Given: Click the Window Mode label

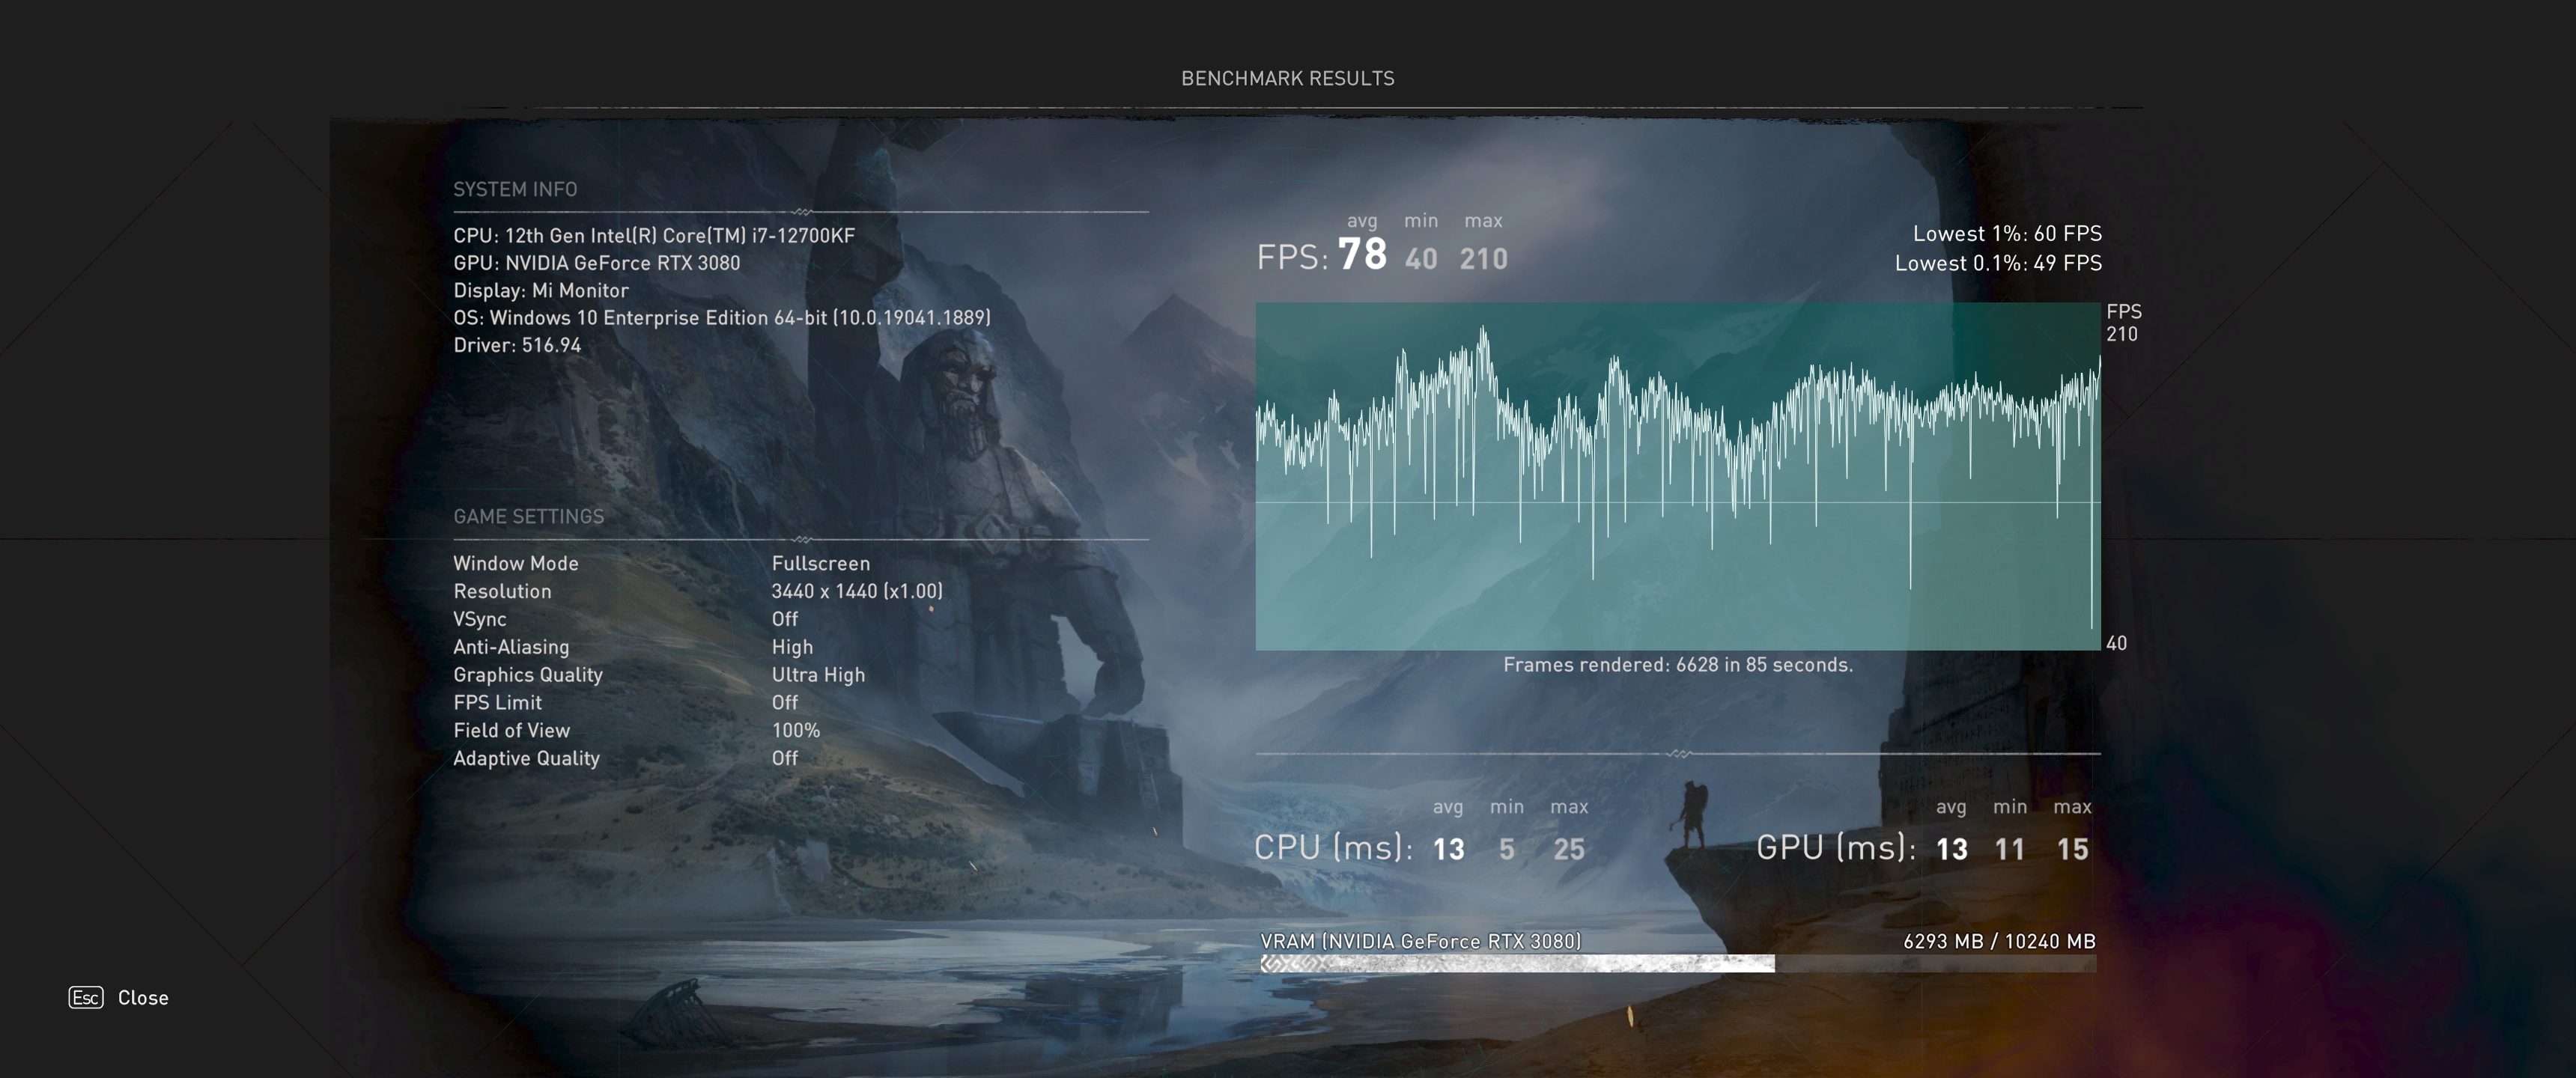Looking at the screenshot, I should [516, 563].
